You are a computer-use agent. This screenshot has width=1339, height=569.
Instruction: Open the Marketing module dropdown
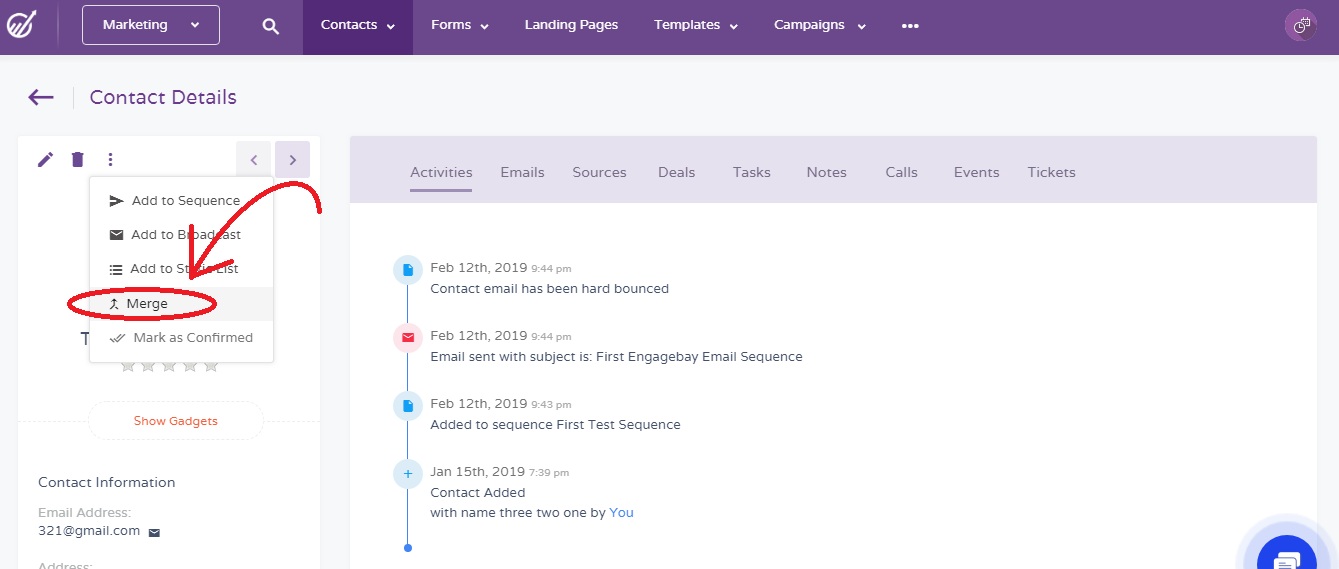151,25
